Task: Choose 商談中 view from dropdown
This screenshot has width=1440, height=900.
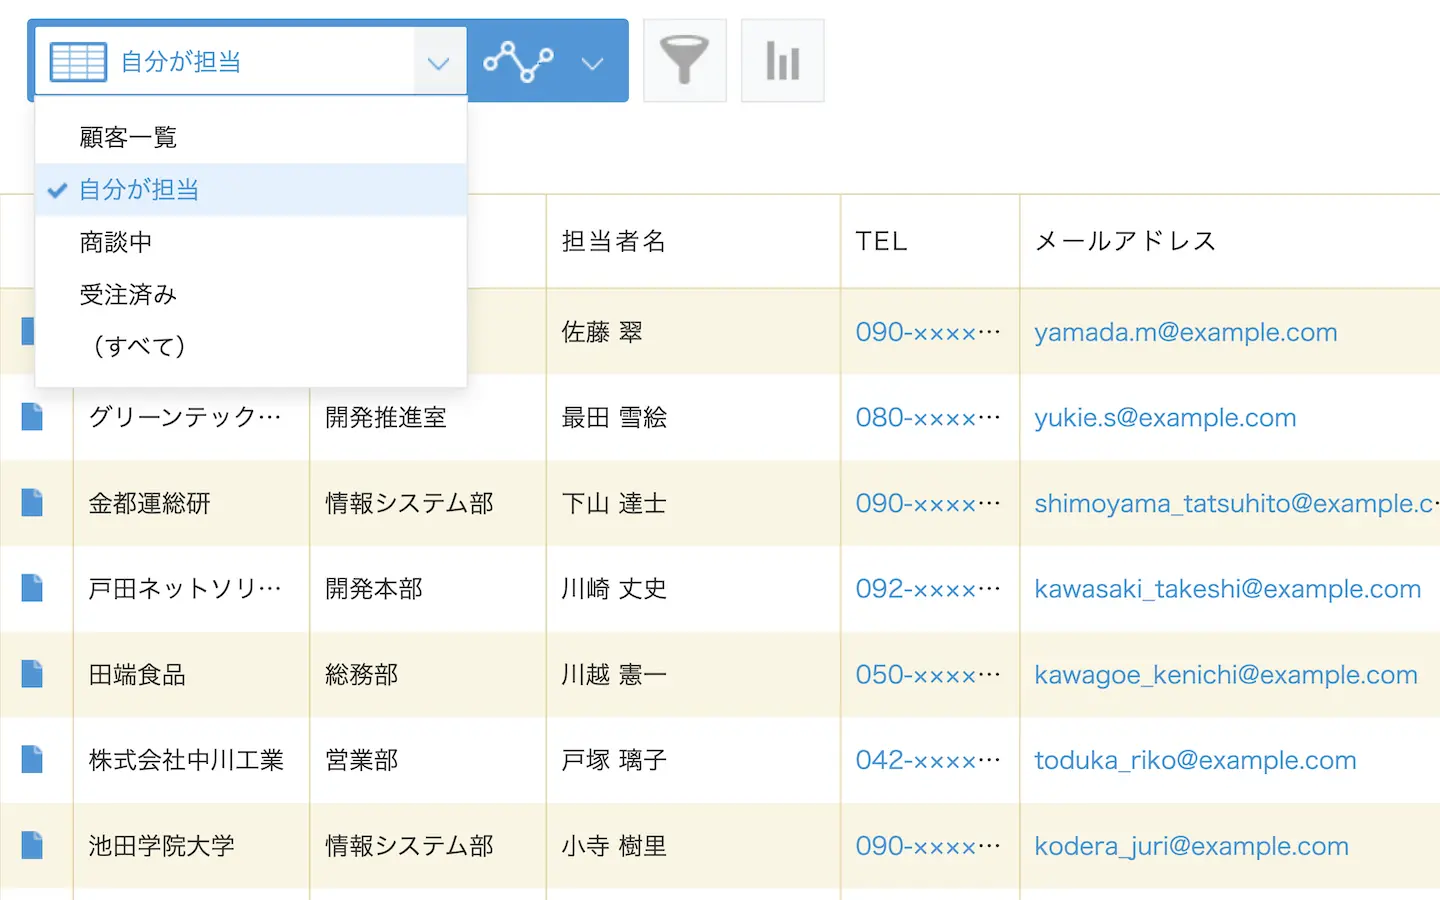Action: (x=116, y=242)
